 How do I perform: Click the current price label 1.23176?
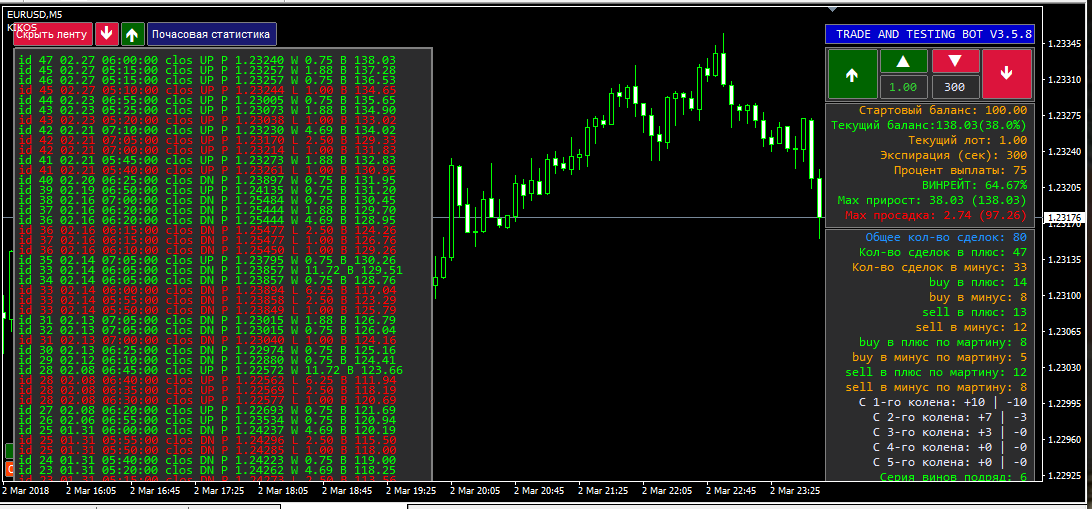[x=1065, y=217]
